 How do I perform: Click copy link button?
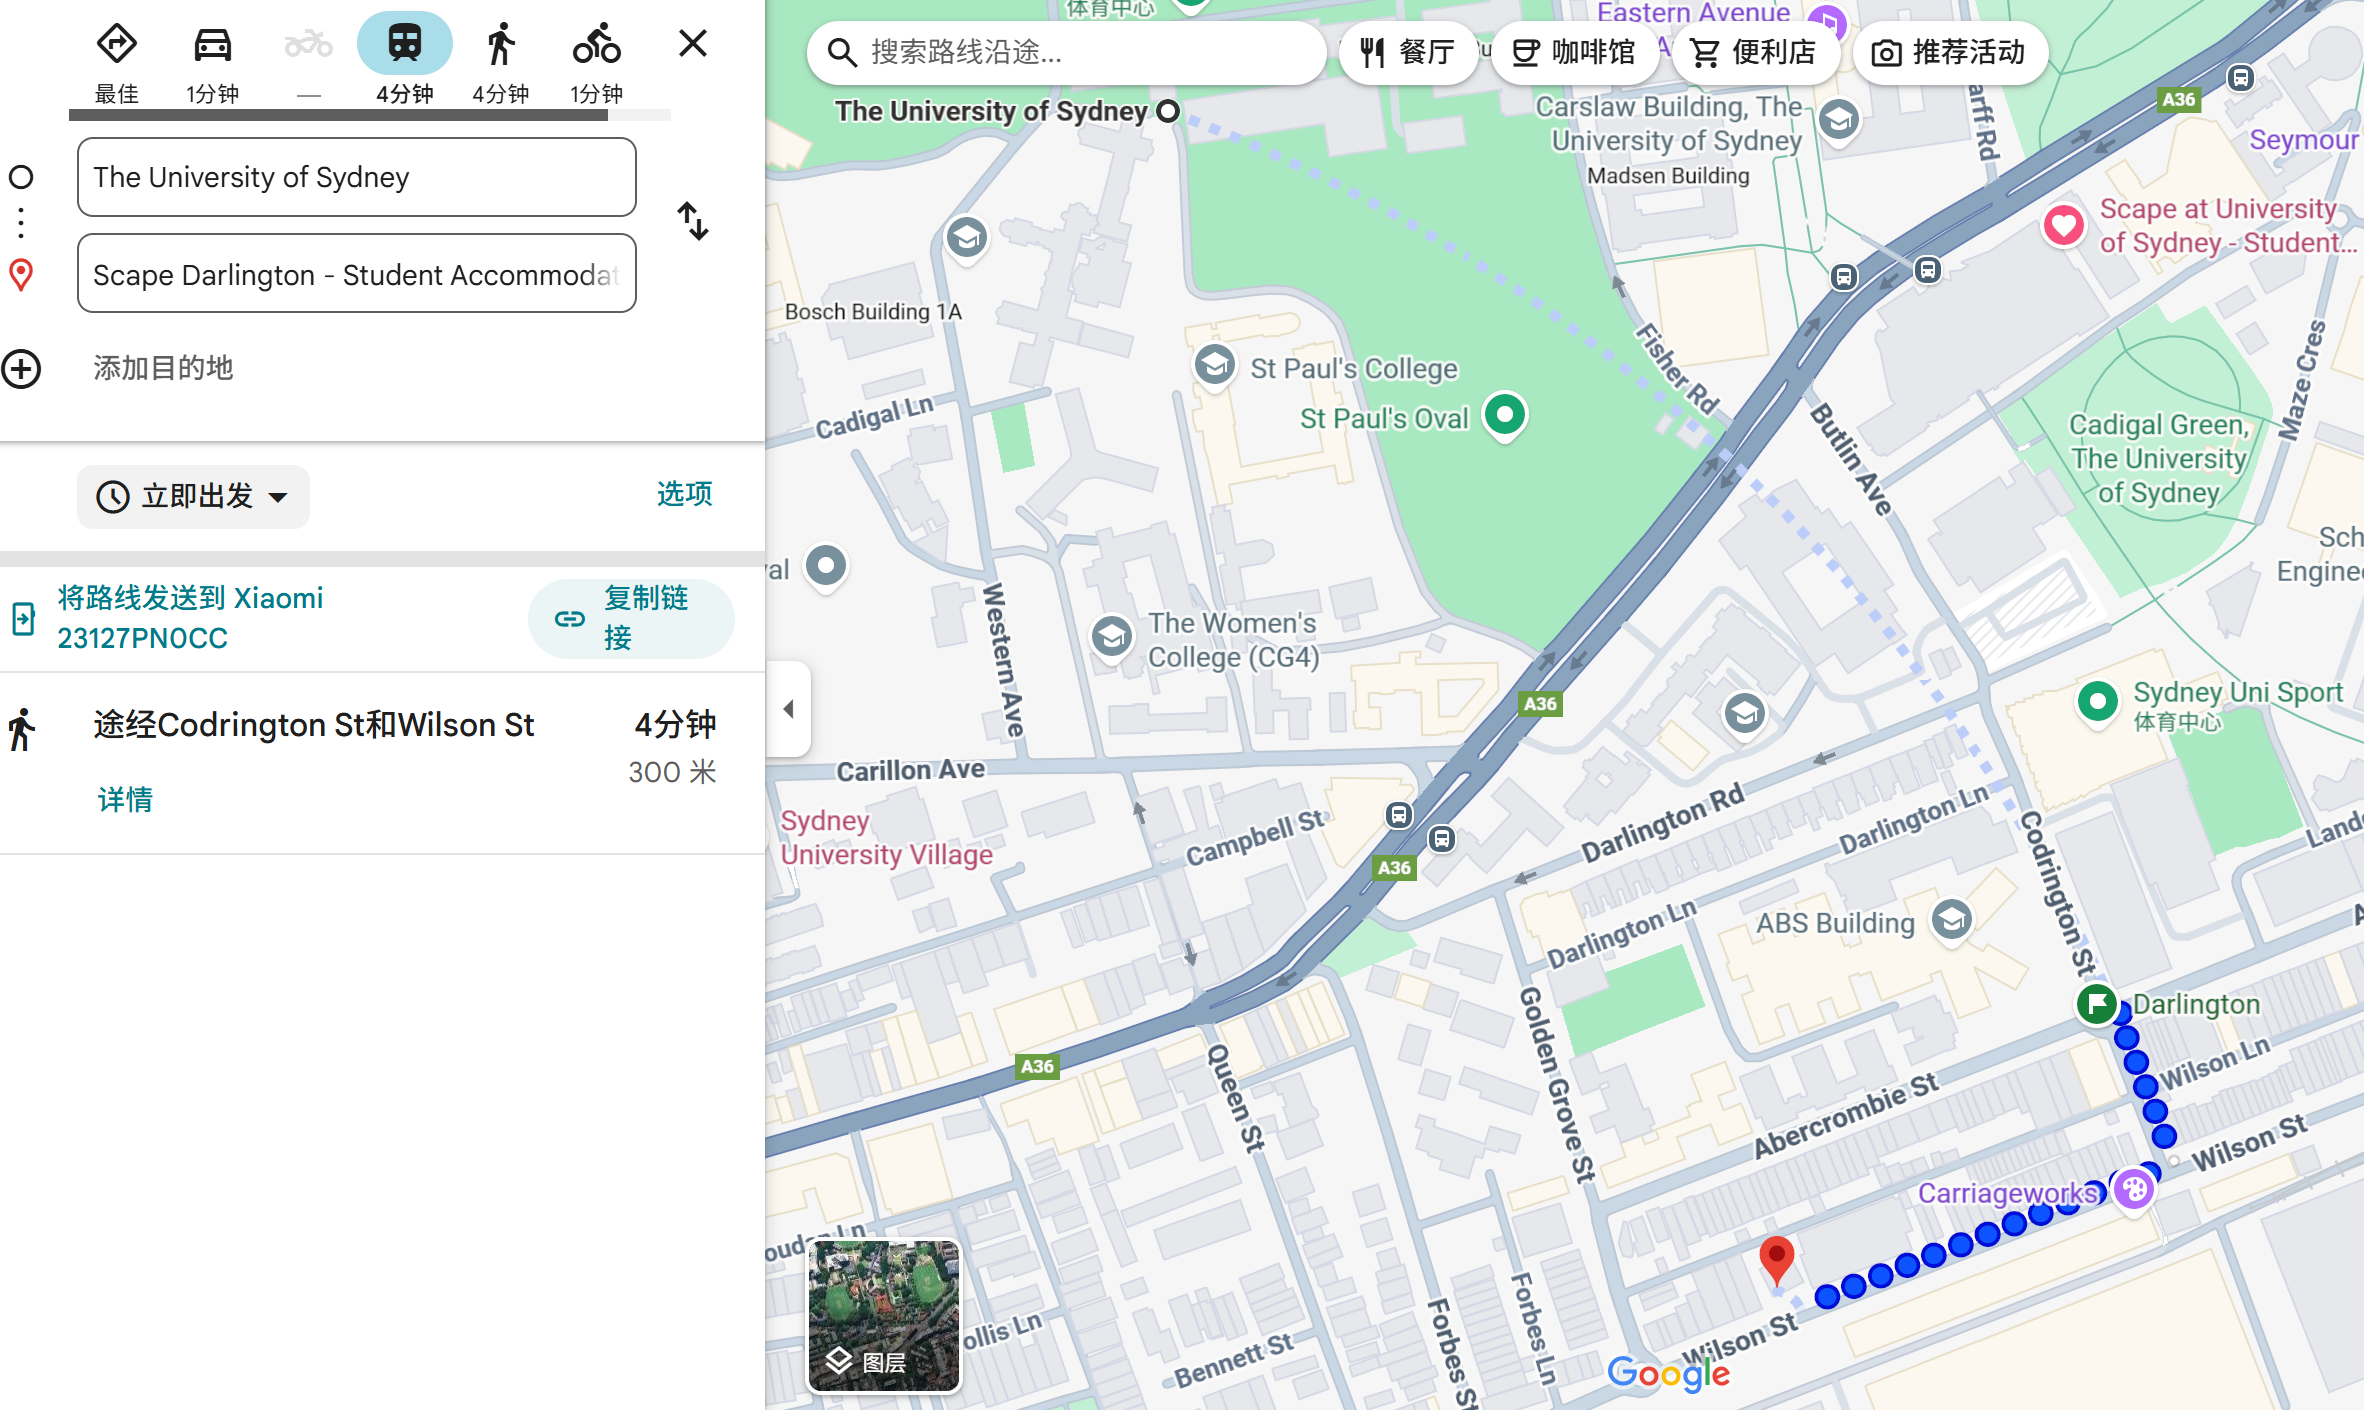coord(631,619)
